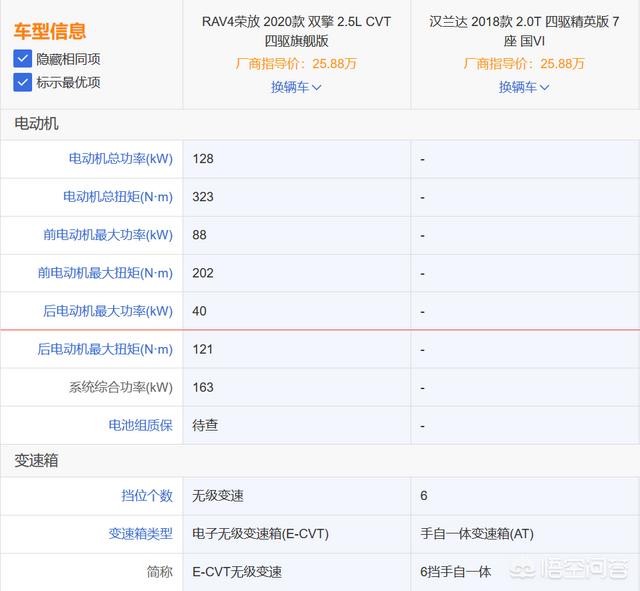640x591 pixels.
Task: Open 换辆车 dropdown under RAV4荣放
Action: click(296, 87)
